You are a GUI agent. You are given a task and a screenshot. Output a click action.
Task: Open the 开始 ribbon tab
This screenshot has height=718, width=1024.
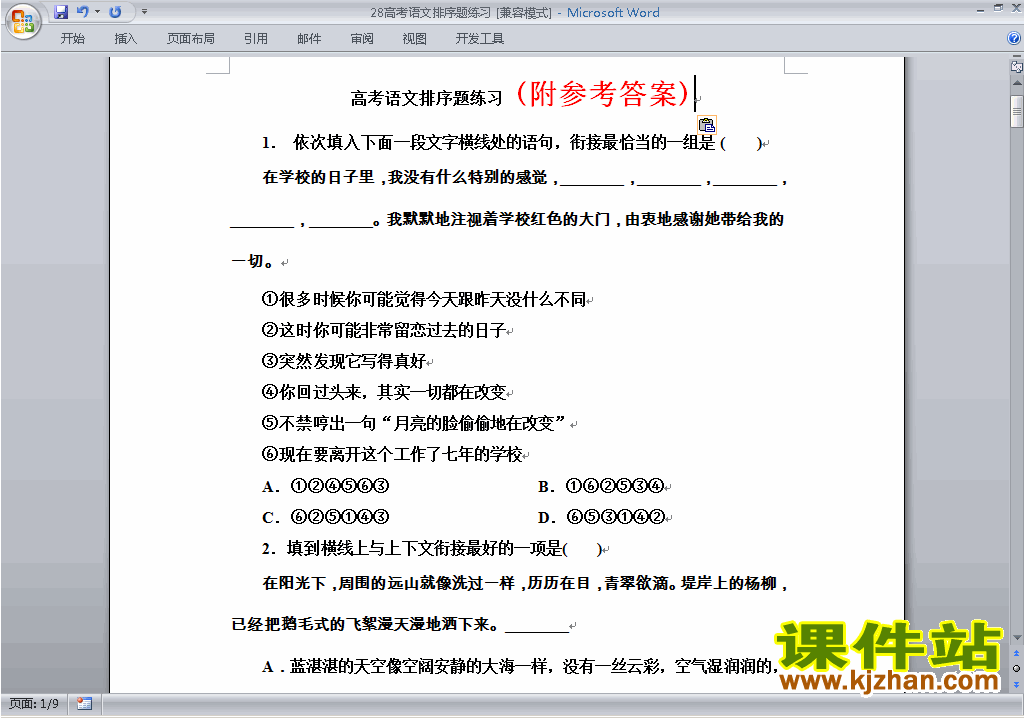click(x=73, y=39)
